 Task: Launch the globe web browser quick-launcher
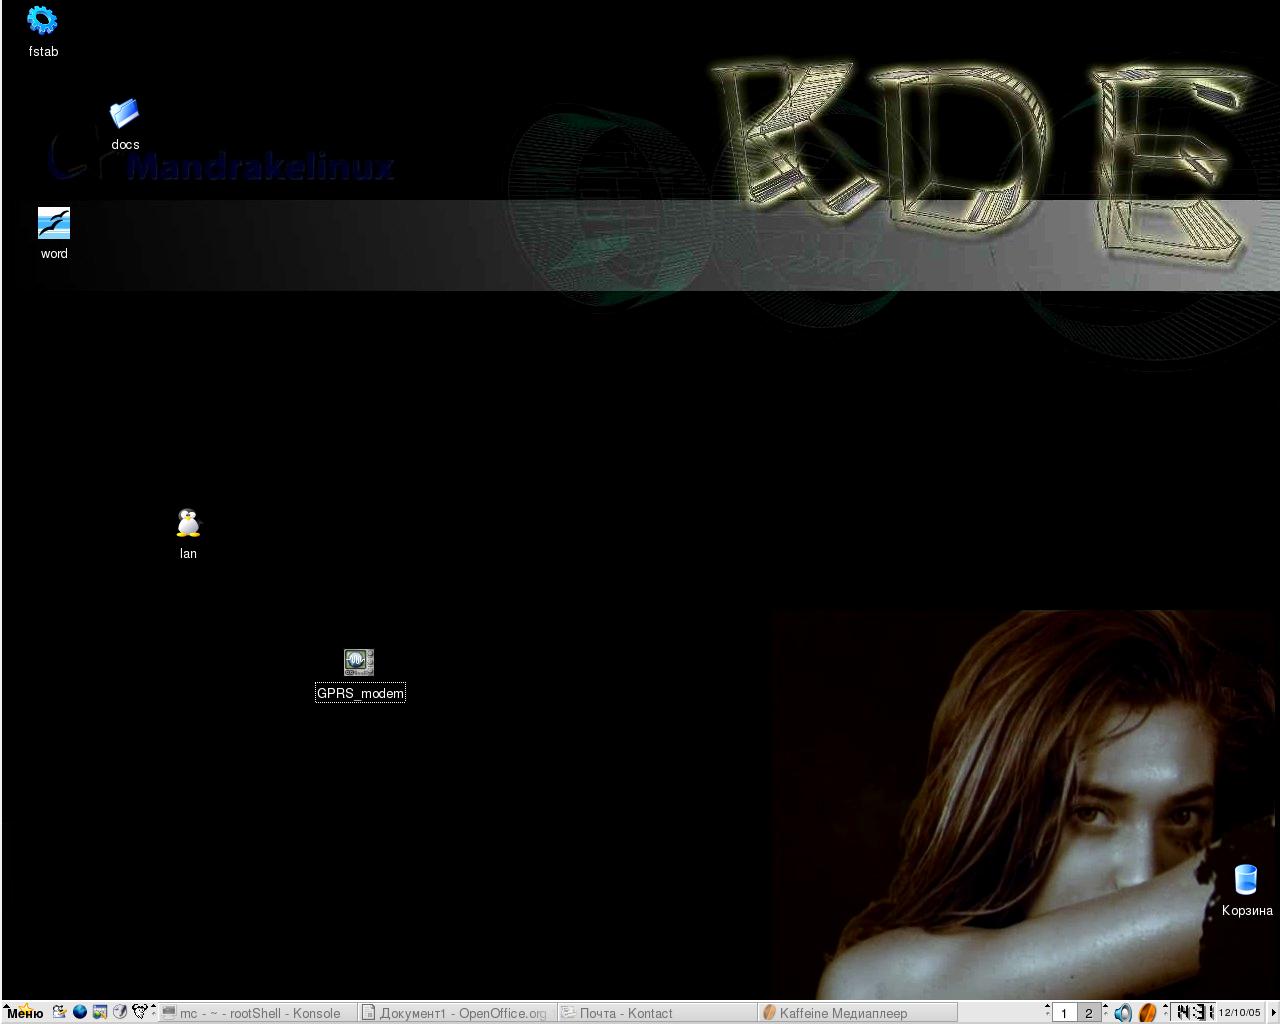click(80, 1012)
